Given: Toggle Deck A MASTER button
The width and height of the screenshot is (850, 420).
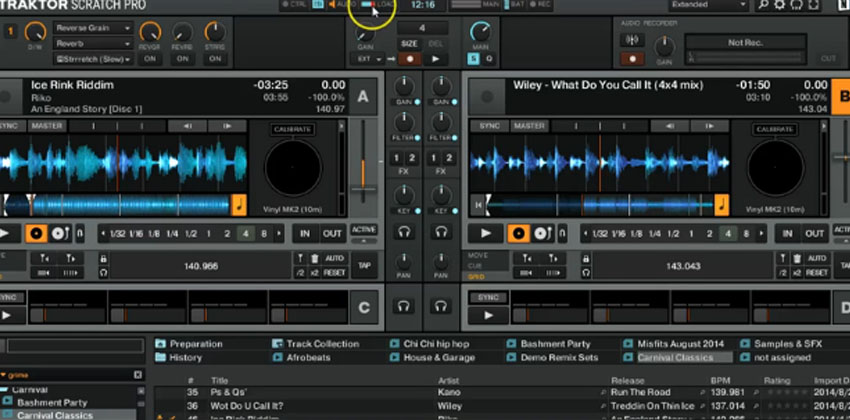Looking at the screenshot, I should (x=47, y=126).
